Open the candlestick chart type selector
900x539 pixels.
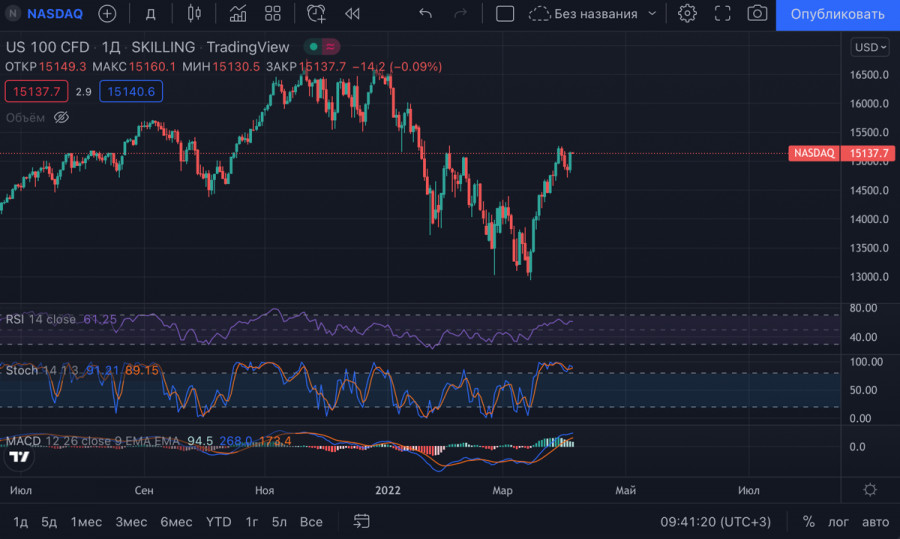click(x=194, y=13)
